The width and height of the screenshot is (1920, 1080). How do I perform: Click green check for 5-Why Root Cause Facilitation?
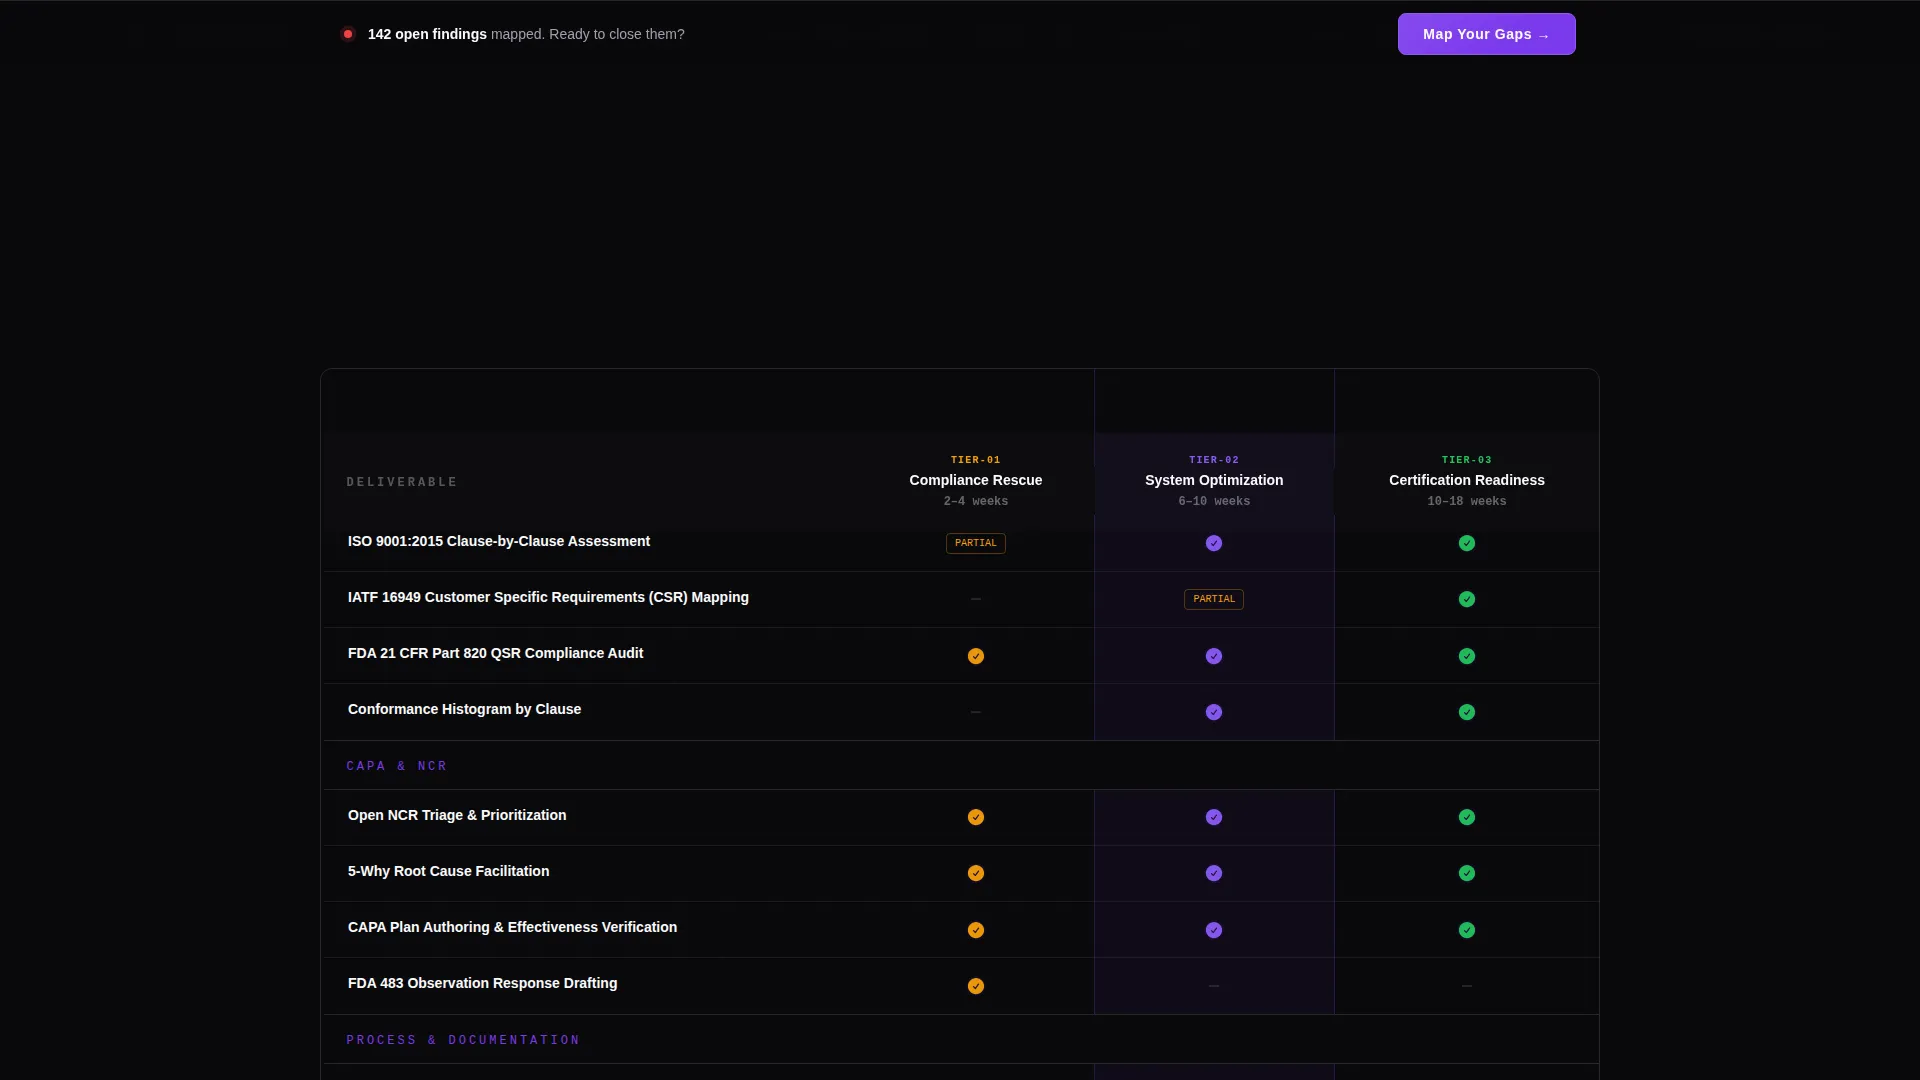(x=1467, y=873)
